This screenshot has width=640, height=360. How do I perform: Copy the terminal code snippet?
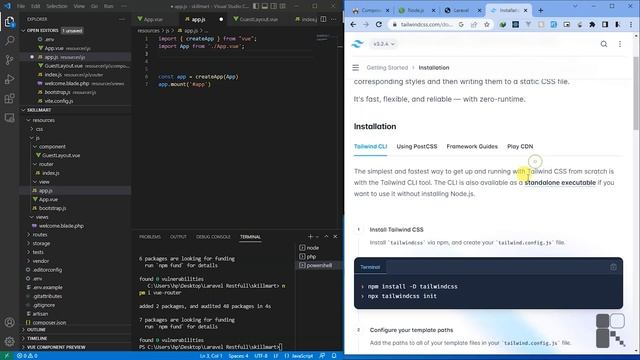[x=613, y=267]
